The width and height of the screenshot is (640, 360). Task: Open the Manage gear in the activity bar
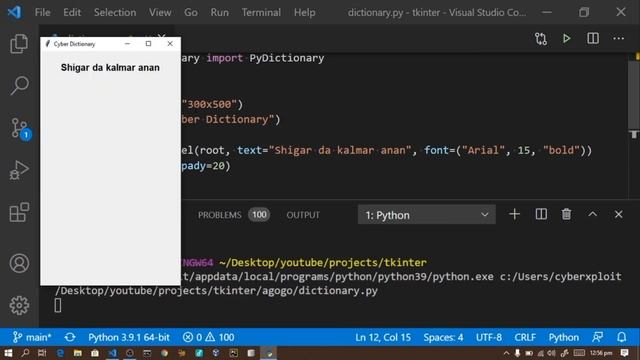(x=19, y=305)
